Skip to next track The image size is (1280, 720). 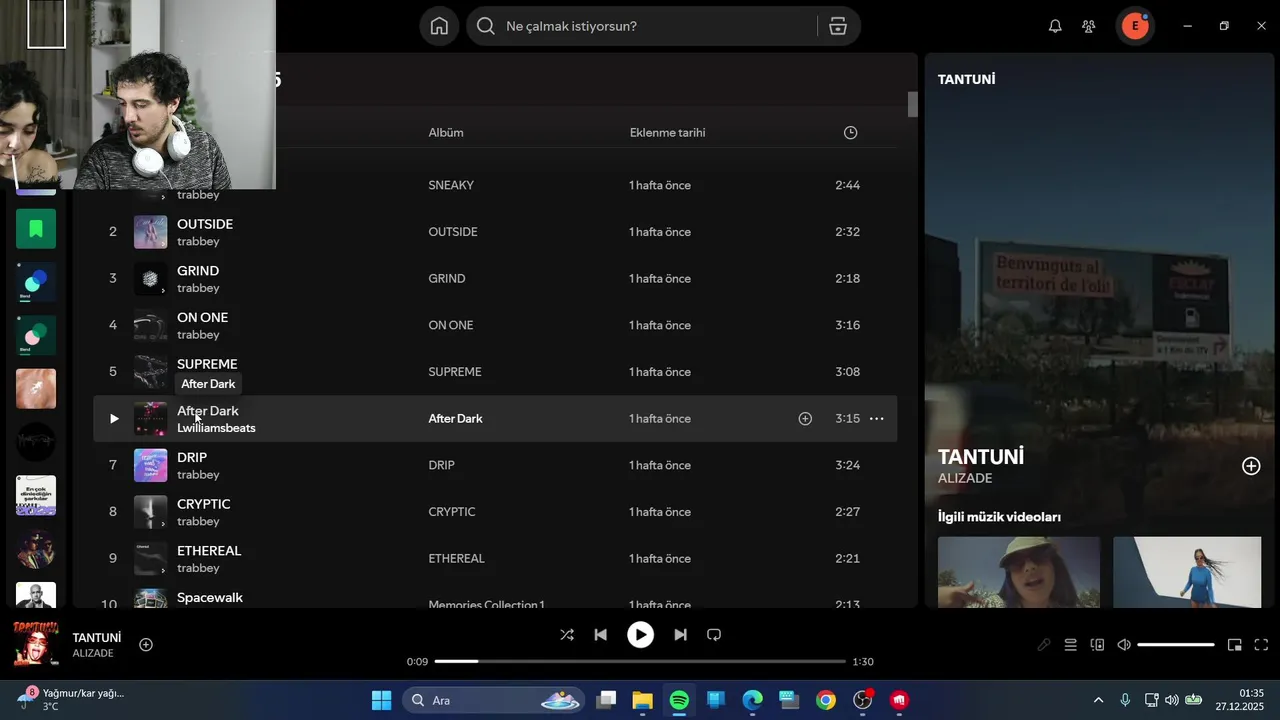point(680,635)
